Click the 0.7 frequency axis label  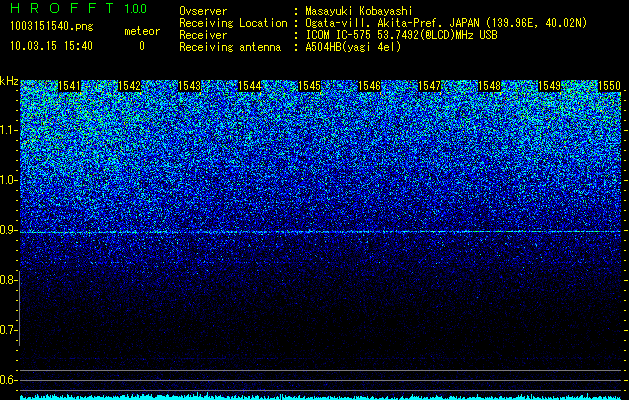pos(8,330)
